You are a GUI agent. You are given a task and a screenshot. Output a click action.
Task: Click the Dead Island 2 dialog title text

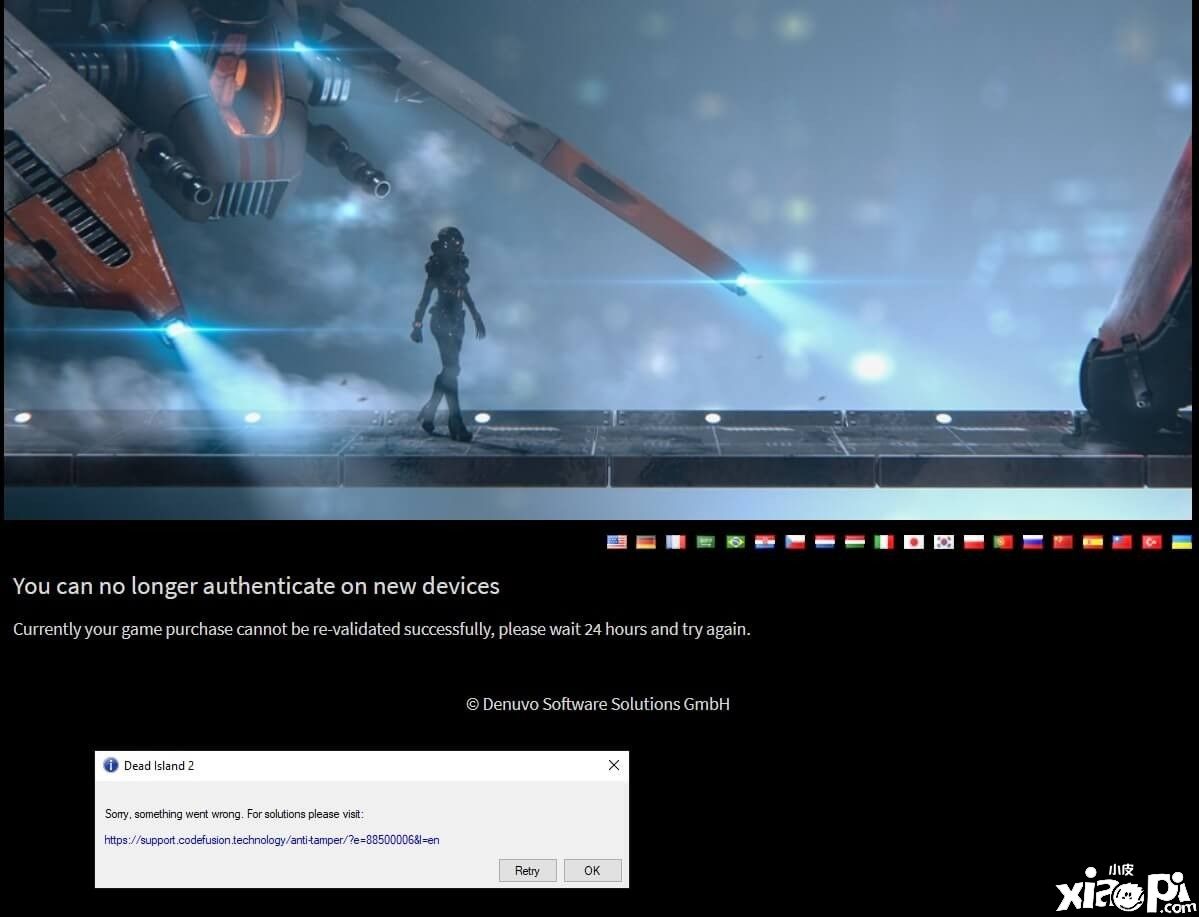159,766
